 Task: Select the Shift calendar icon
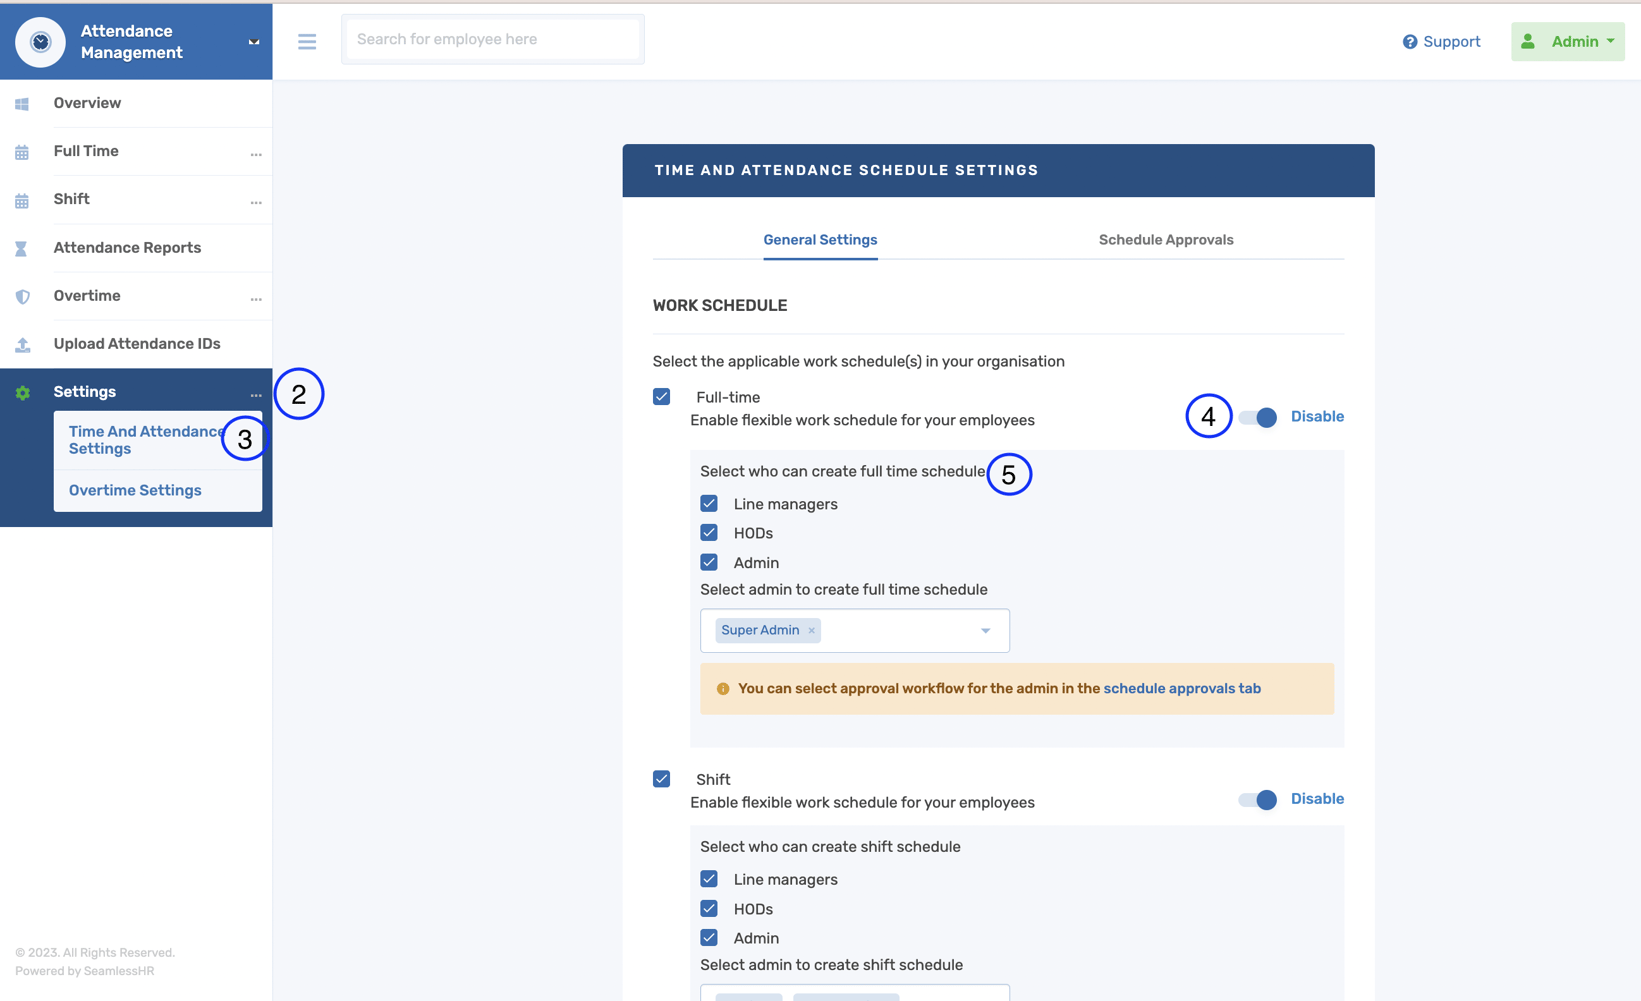pos(22,199)
